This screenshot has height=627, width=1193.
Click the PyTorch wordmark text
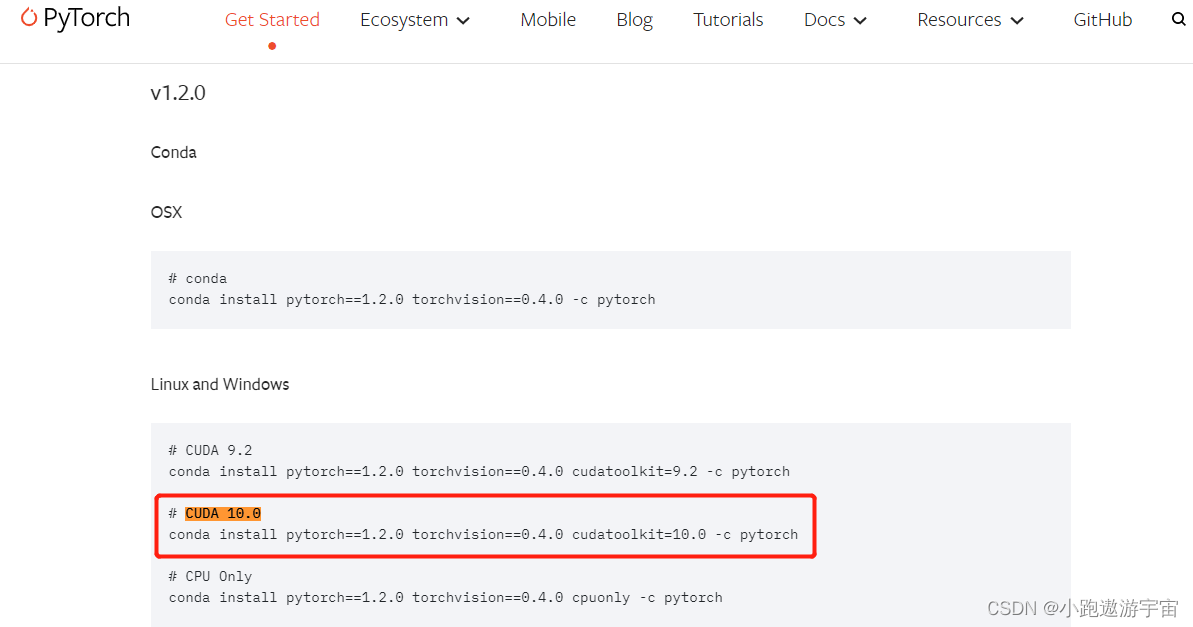click(87, 18)
